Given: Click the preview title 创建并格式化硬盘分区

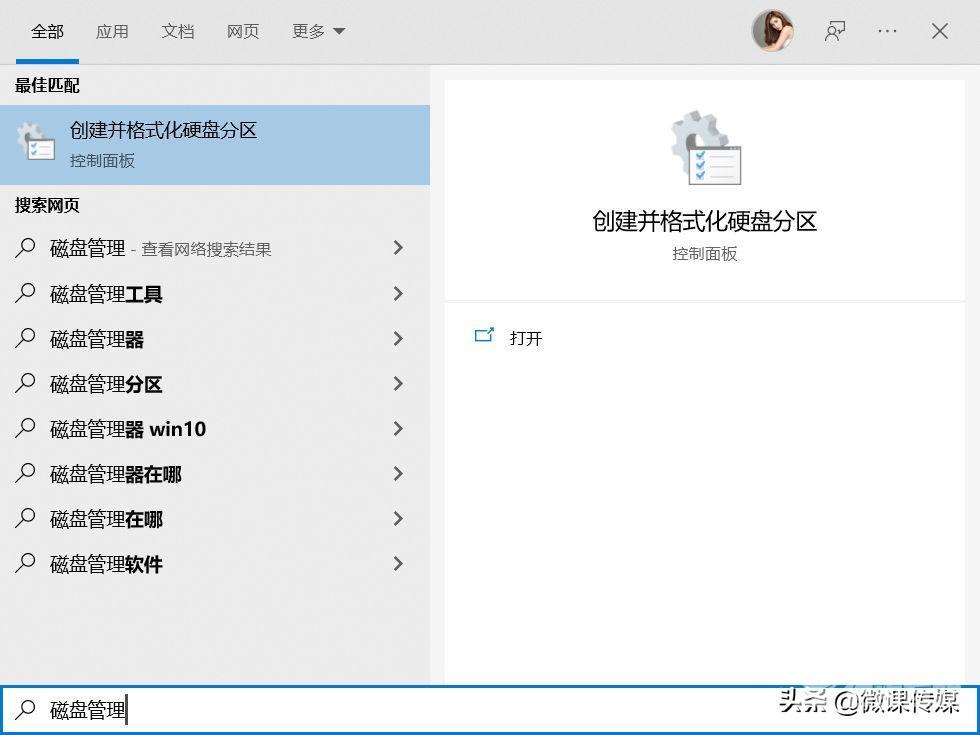Looking at the screenshot, I should (704, 221).
